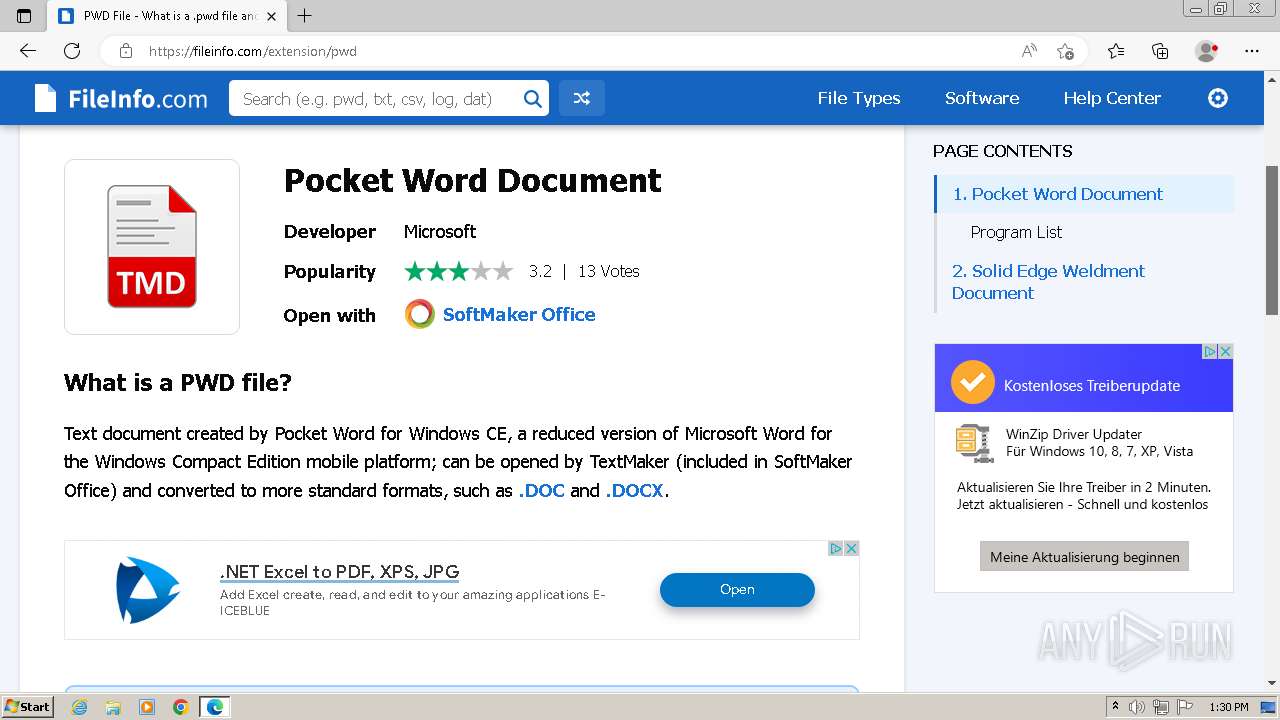Screen dimensions: 1280x720
Task: Click .NET Excel to PDF ad title
Action: click(x=339, y=572)
